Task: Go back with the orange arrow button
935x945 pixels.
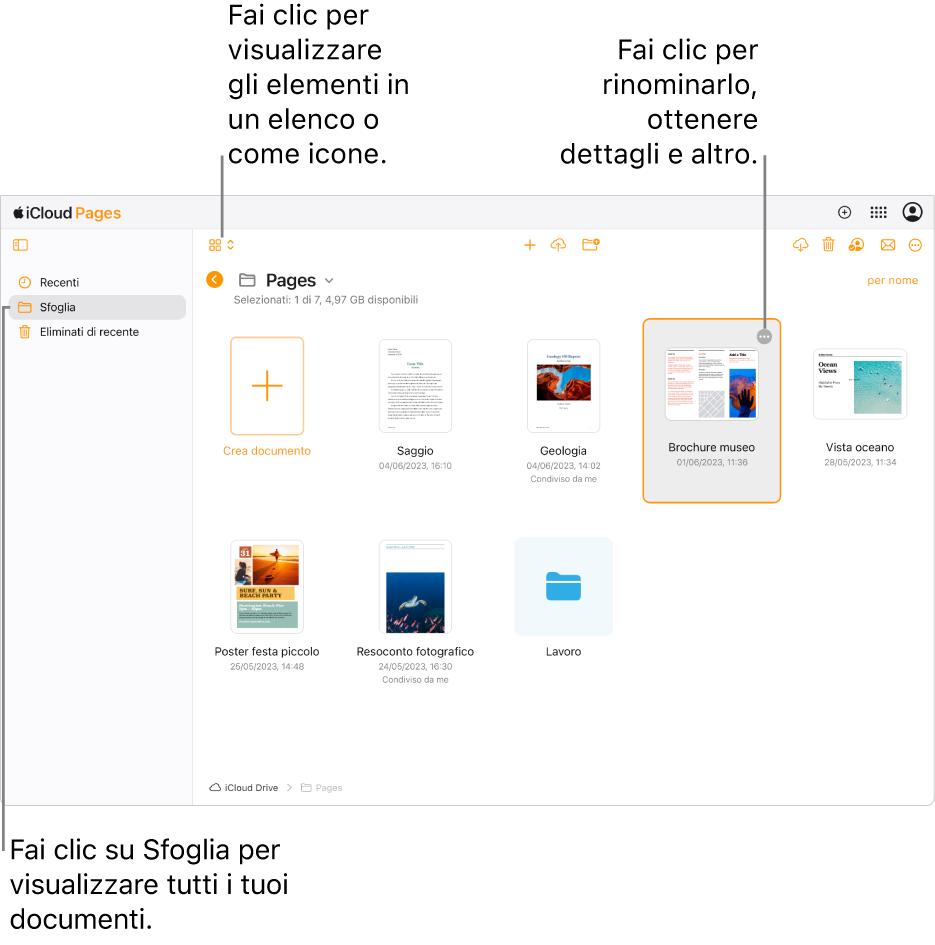Action: [215, 280]
